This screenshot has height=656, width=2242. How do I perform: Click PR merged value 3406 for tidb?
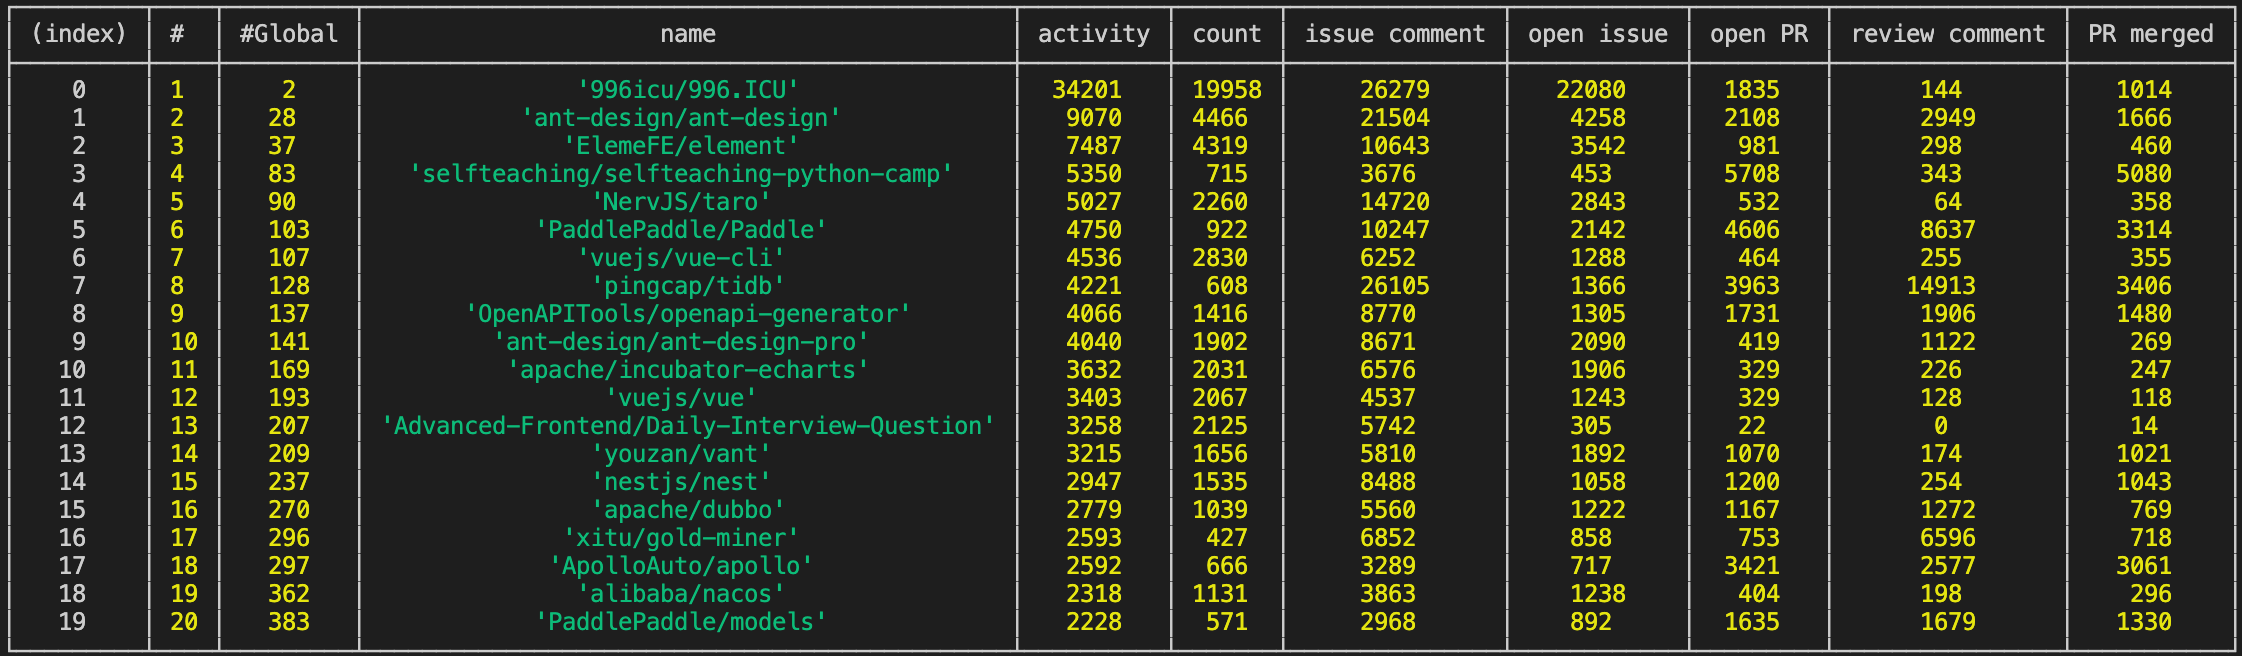tap(2143, 286)
